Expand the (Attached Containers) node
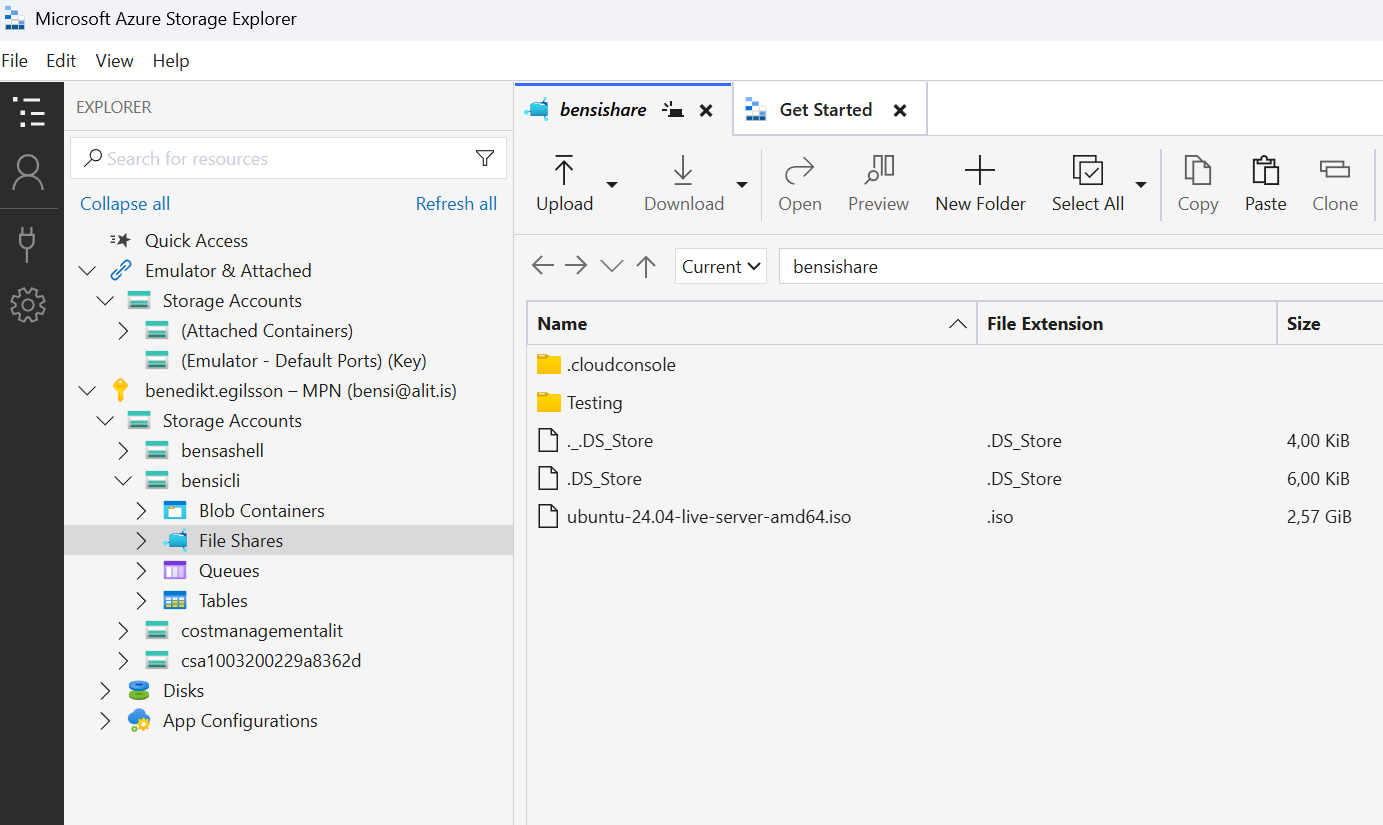Viewport: 1383px width, 825px height. tap(123, 330)
